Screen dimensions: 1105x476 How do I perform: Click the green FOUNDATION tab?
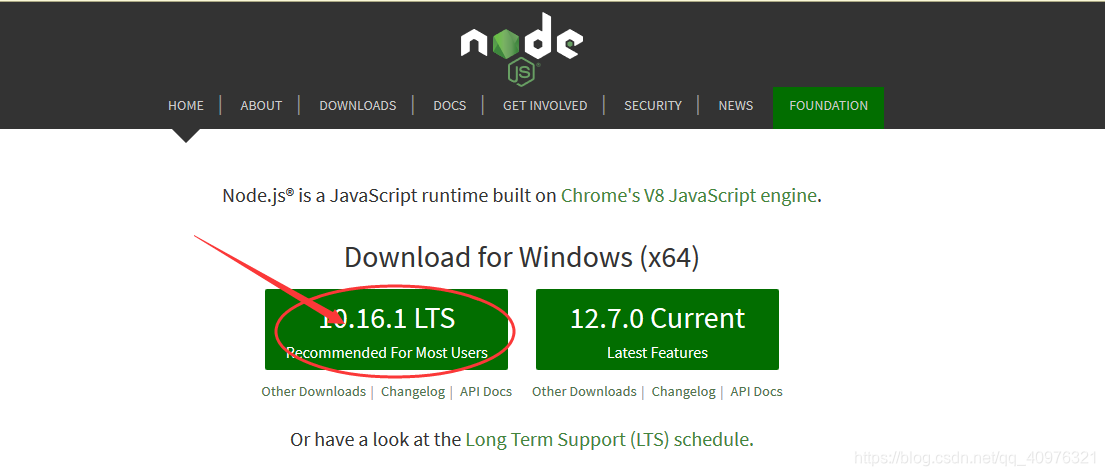coord(828,107)
